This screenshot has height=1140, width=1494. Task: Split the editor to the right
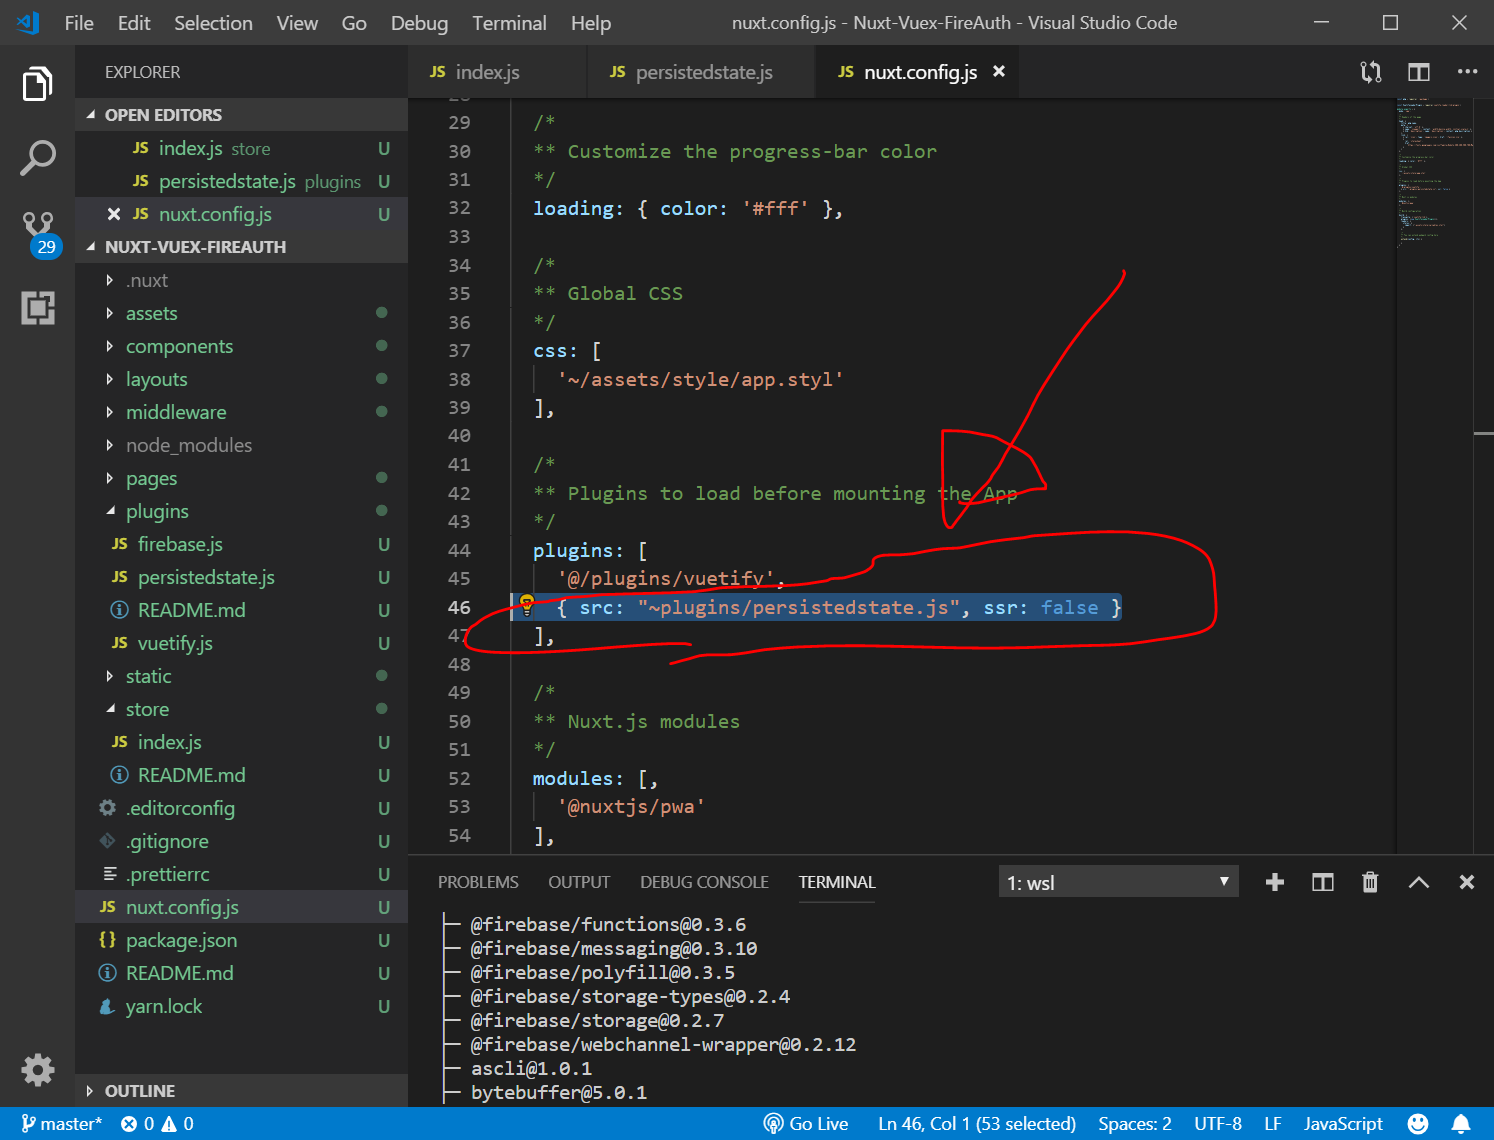[1419, 72]
